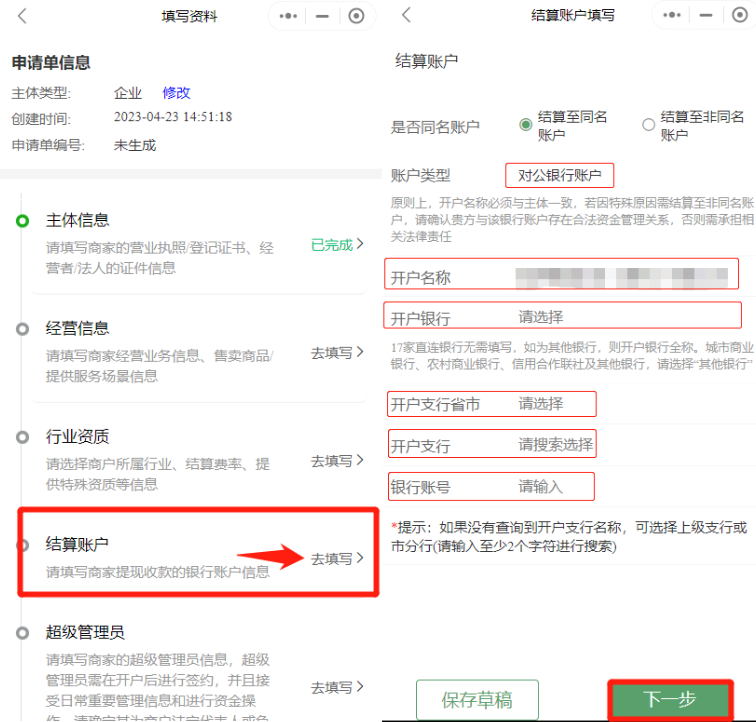Minimize the 结算账户填写 mini program
The image size is (756, 722).
pyautogui.click(x=706, y=15)
